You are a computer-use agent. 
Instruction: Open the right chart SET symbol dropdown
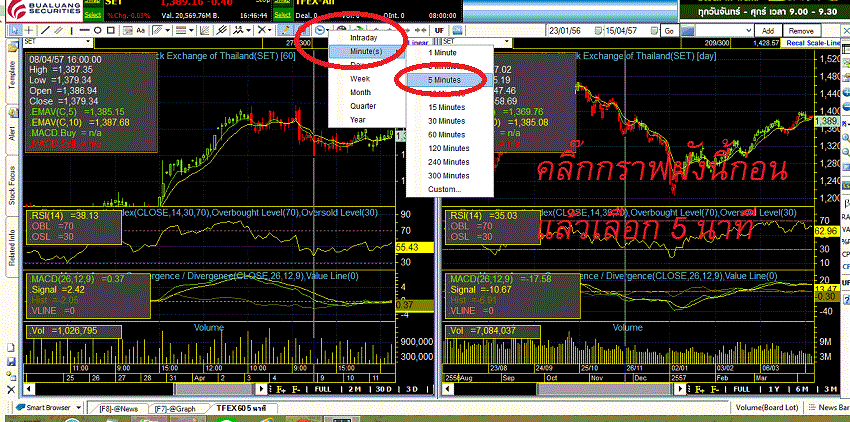[508, 41]
